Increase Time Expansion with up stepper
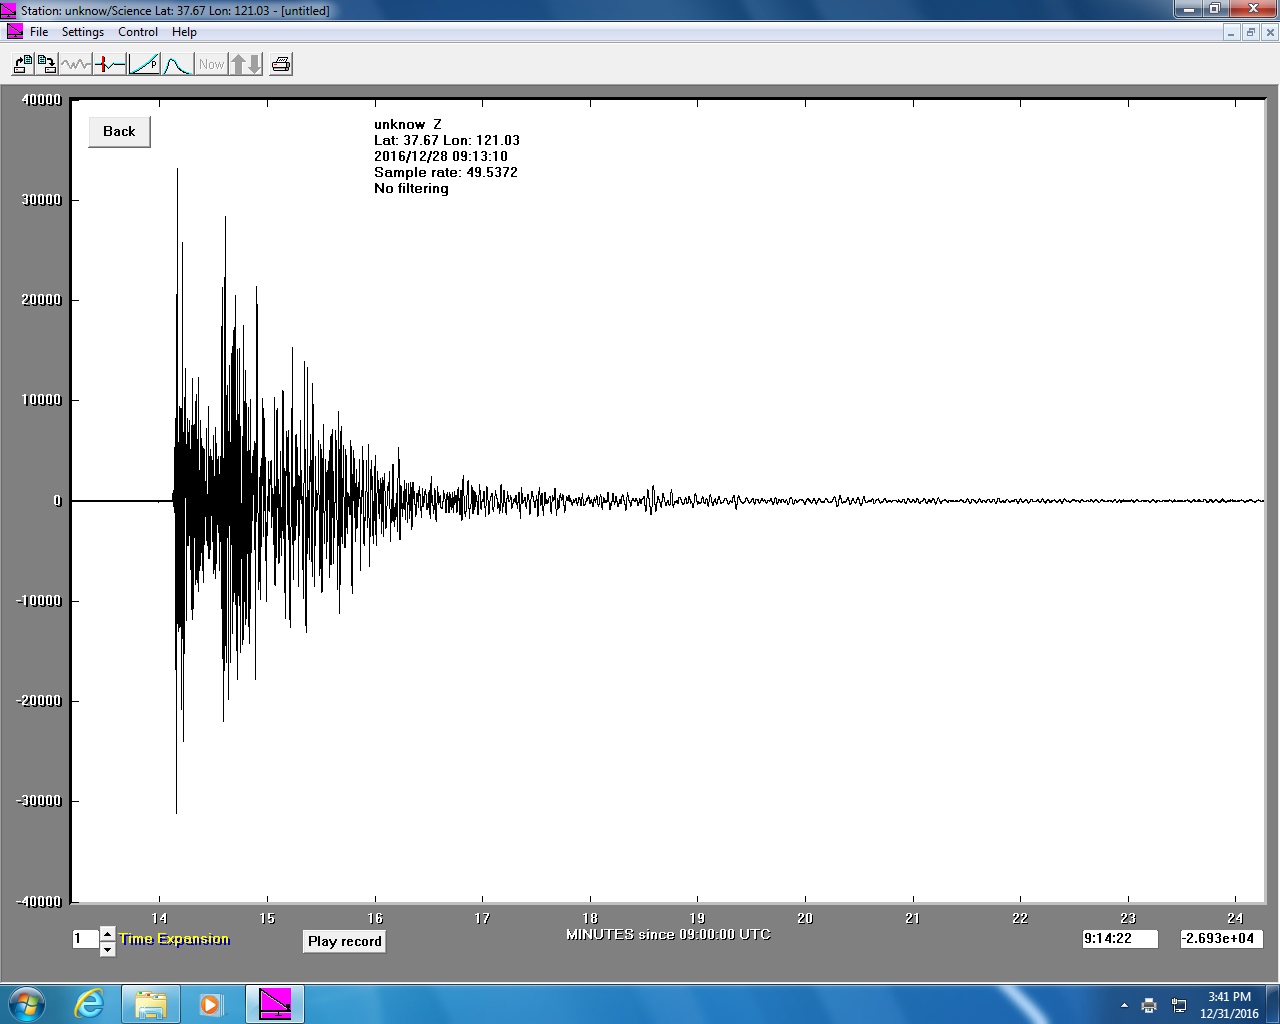Viewport: 1280px width, 1024px height. (107, 933)
